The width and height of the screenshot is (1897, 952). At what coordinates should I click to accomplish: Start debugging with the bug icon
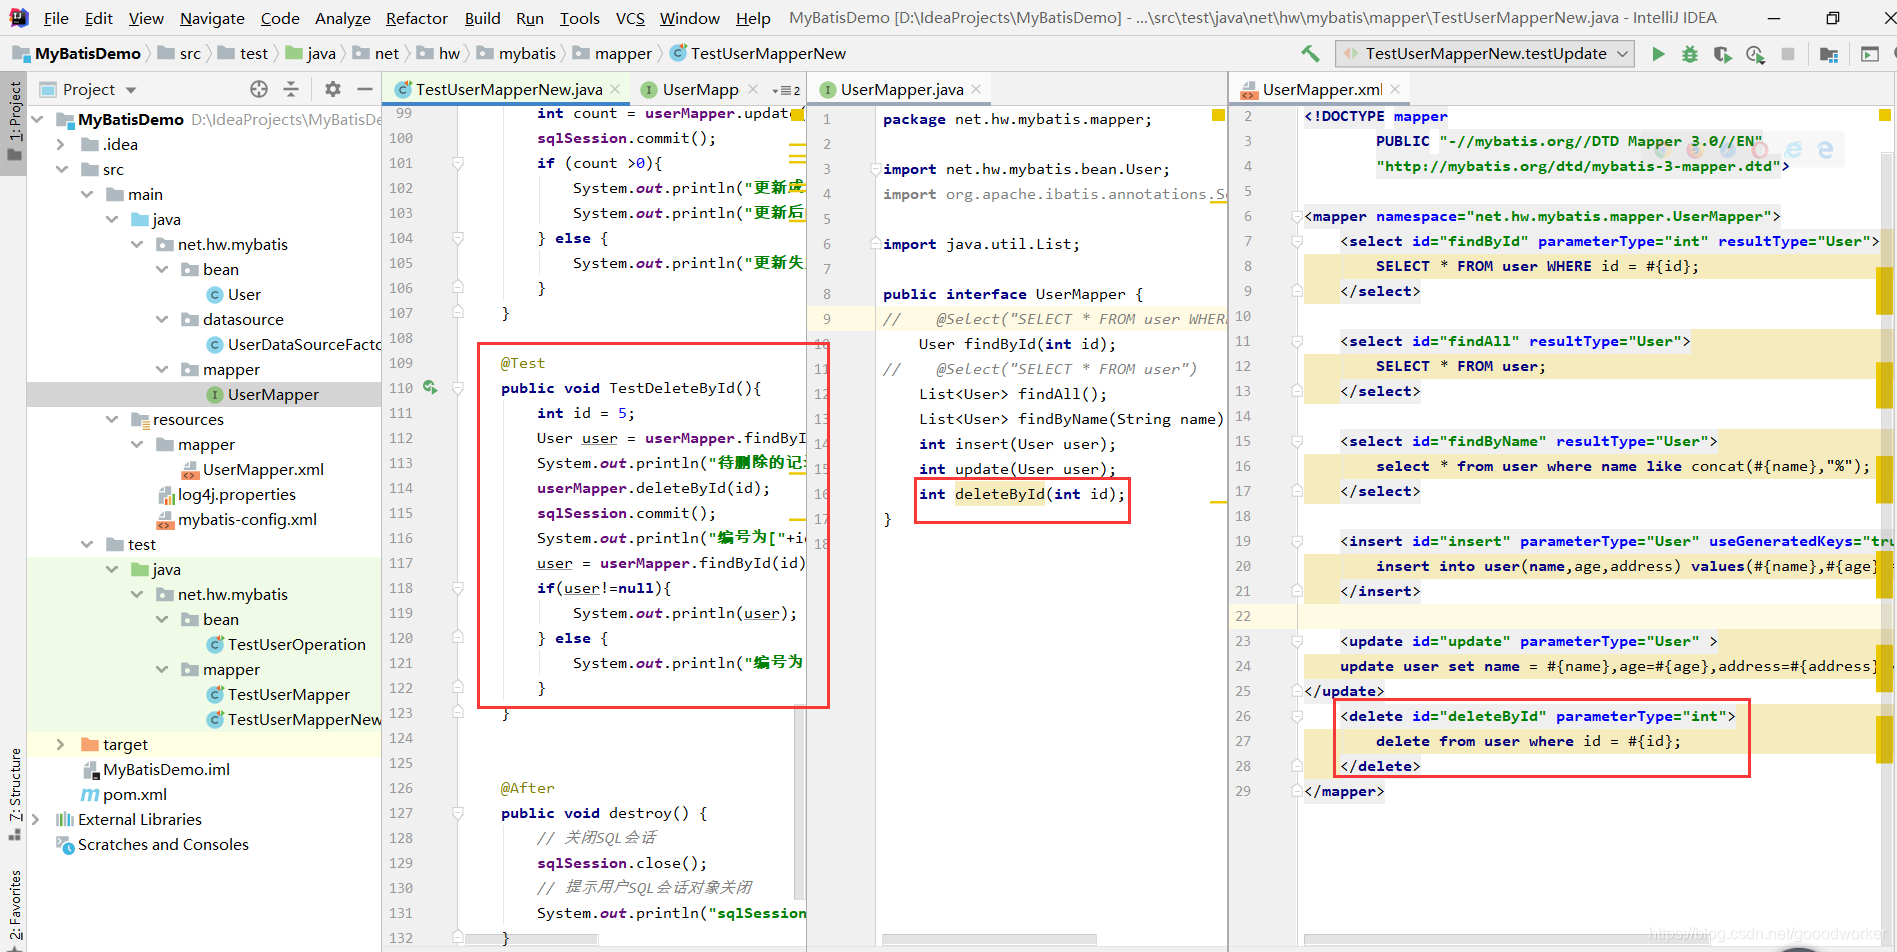coord(1690,54)
